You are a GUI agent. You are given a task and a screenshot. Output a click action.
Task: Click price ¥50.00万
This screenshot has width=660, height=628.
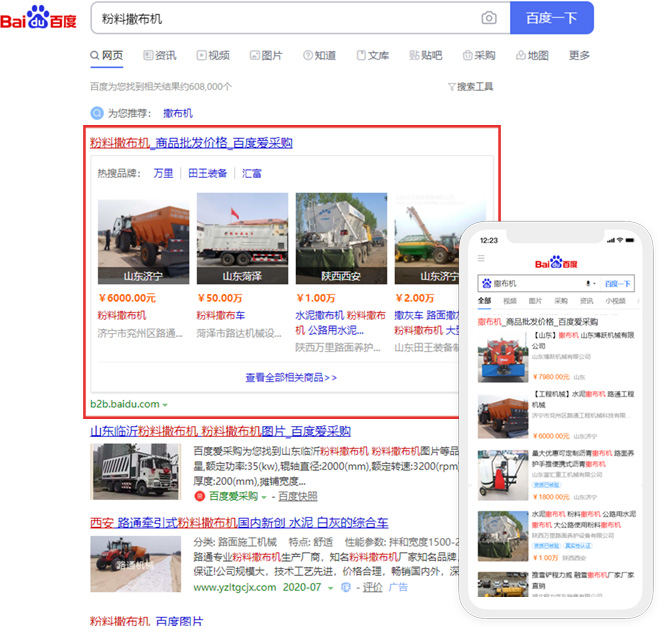coord(220,298)
